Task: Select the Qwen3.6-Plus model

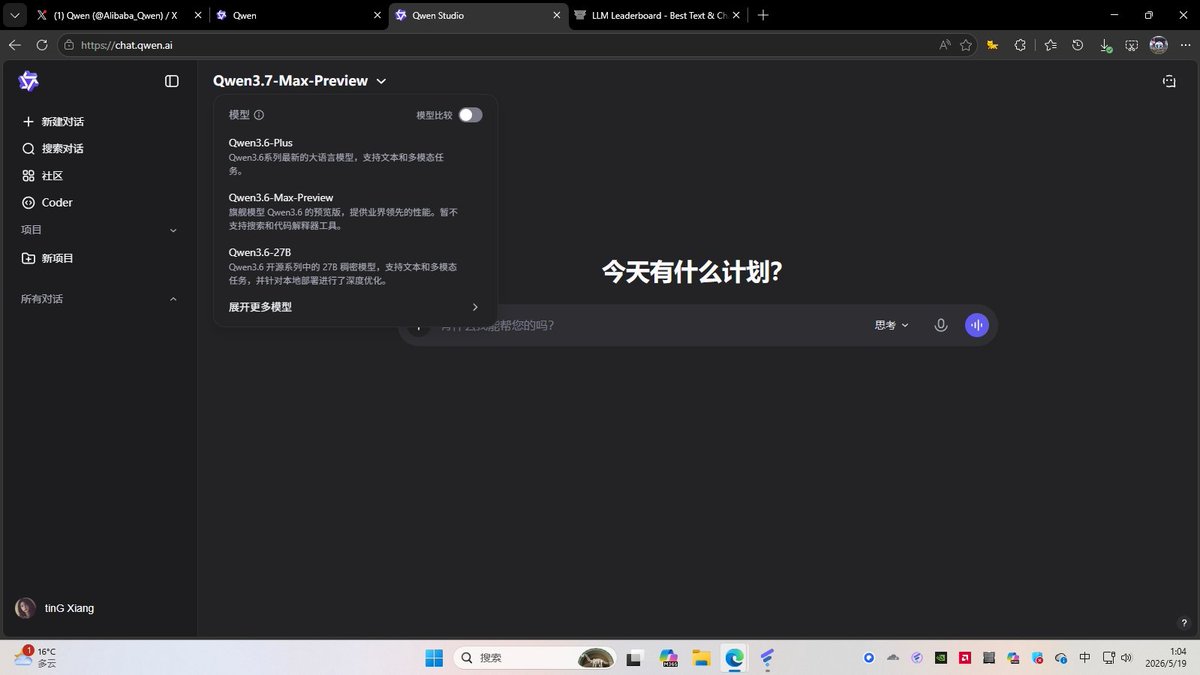Action: click(345, 156)
